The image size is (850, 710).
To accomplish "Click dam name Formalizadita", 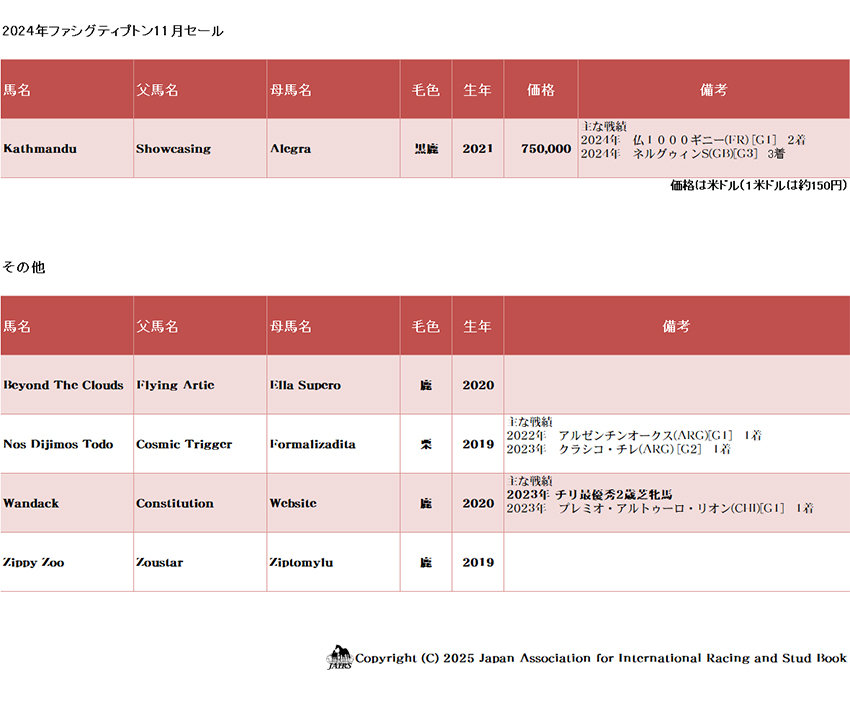I will click(x=312, y=444).
